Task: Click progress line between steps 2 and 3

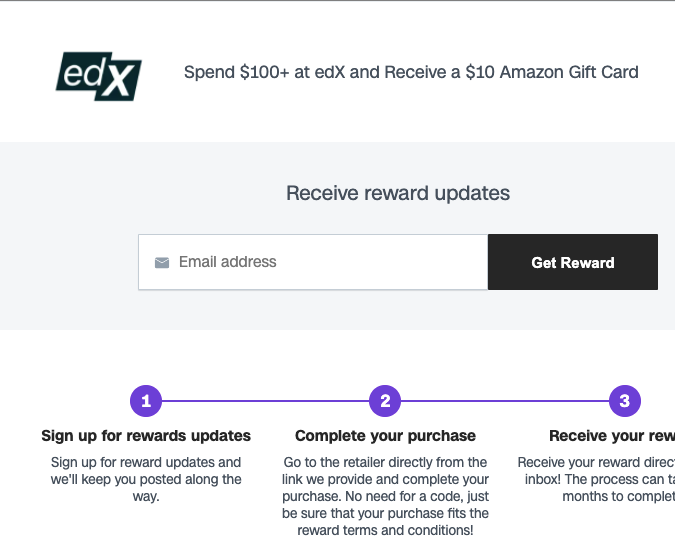Action: 505,402
